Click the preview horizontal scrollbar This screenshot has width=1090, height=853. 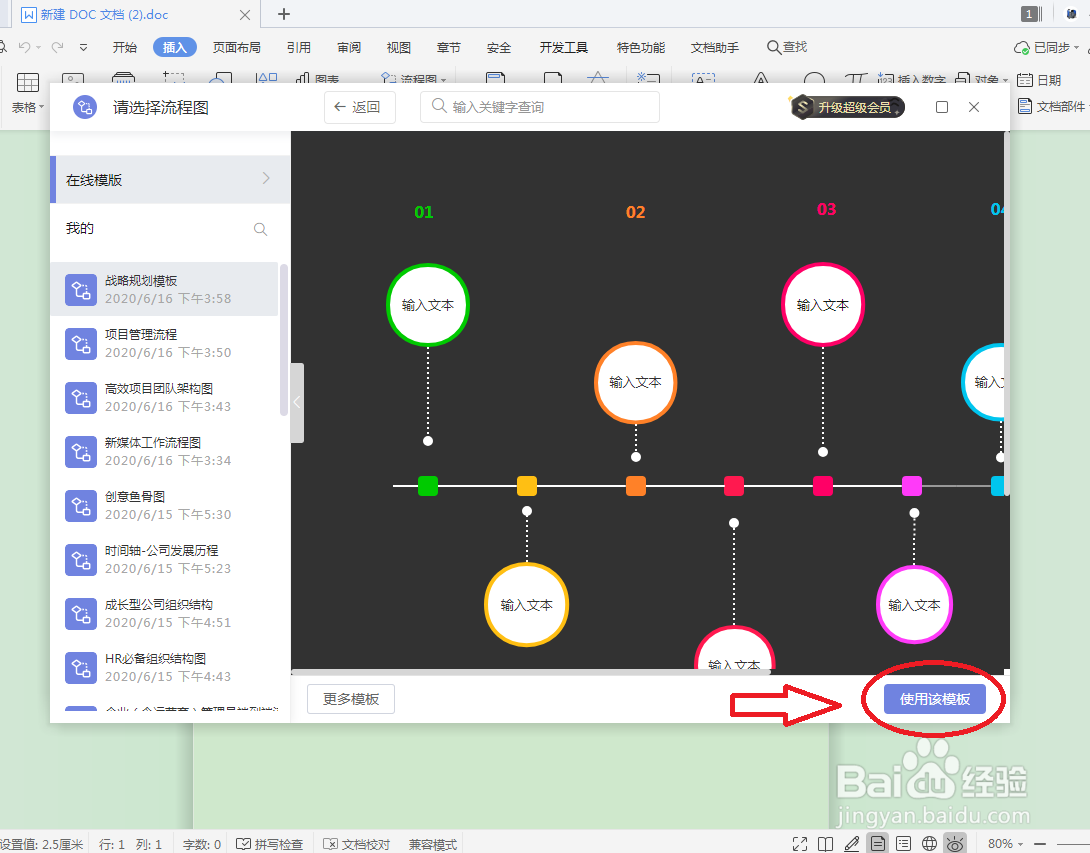click(531, 672)
